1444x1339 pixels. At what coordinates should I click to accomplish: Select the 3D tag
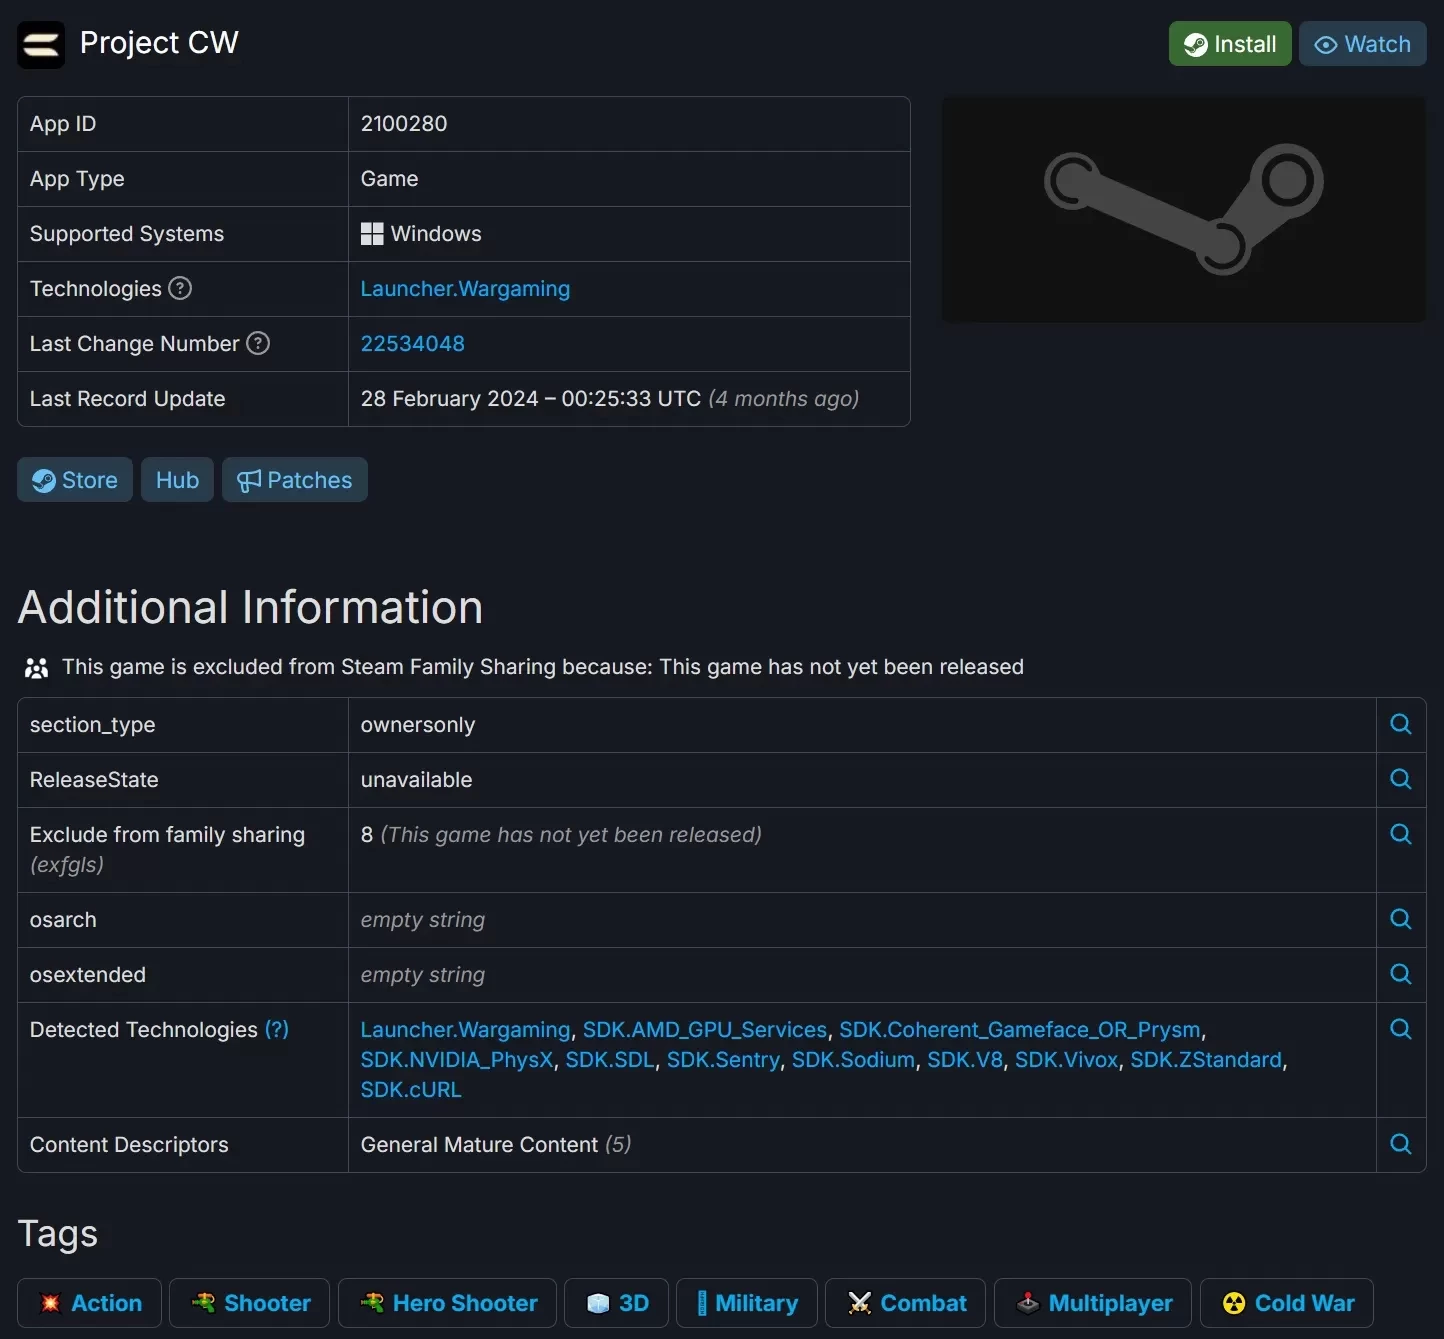point(616,1303)
